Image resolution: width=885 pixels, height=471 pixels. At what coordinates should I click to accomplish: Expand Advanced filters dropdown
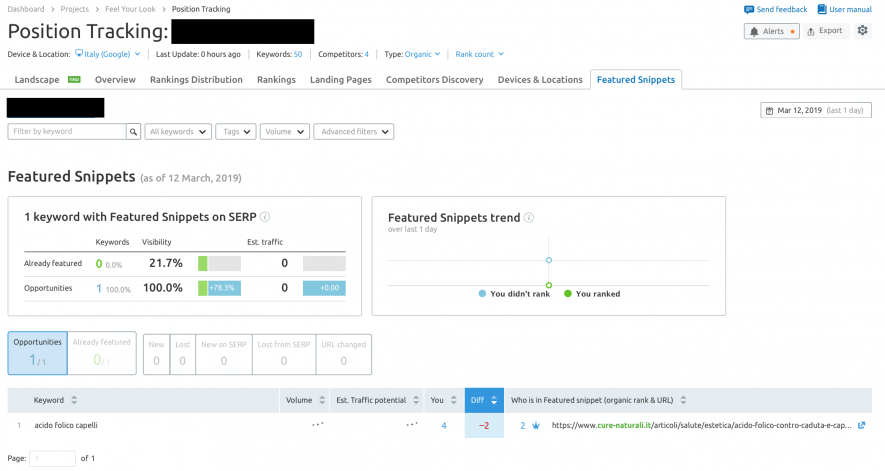(354, 132)
